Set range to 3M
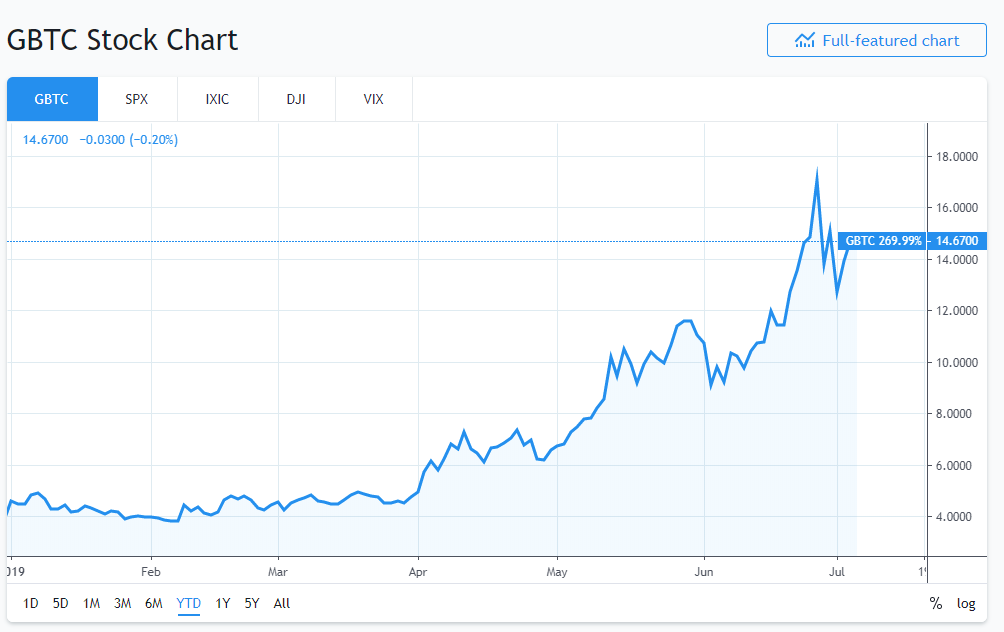This screenshot has width=1004, height=632. [x=122, y=603]
